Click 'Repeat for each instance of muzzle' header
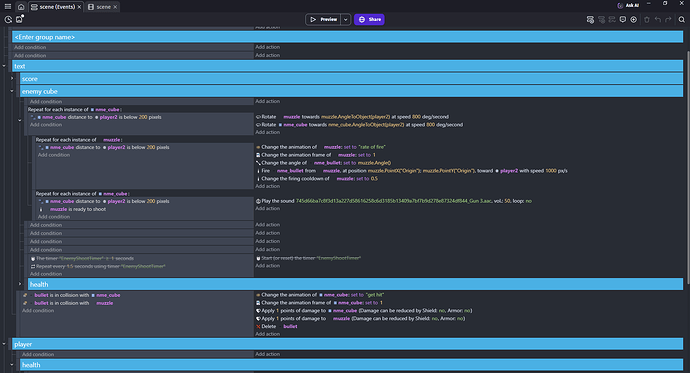The image size is (690, 373). click(79, 140)
